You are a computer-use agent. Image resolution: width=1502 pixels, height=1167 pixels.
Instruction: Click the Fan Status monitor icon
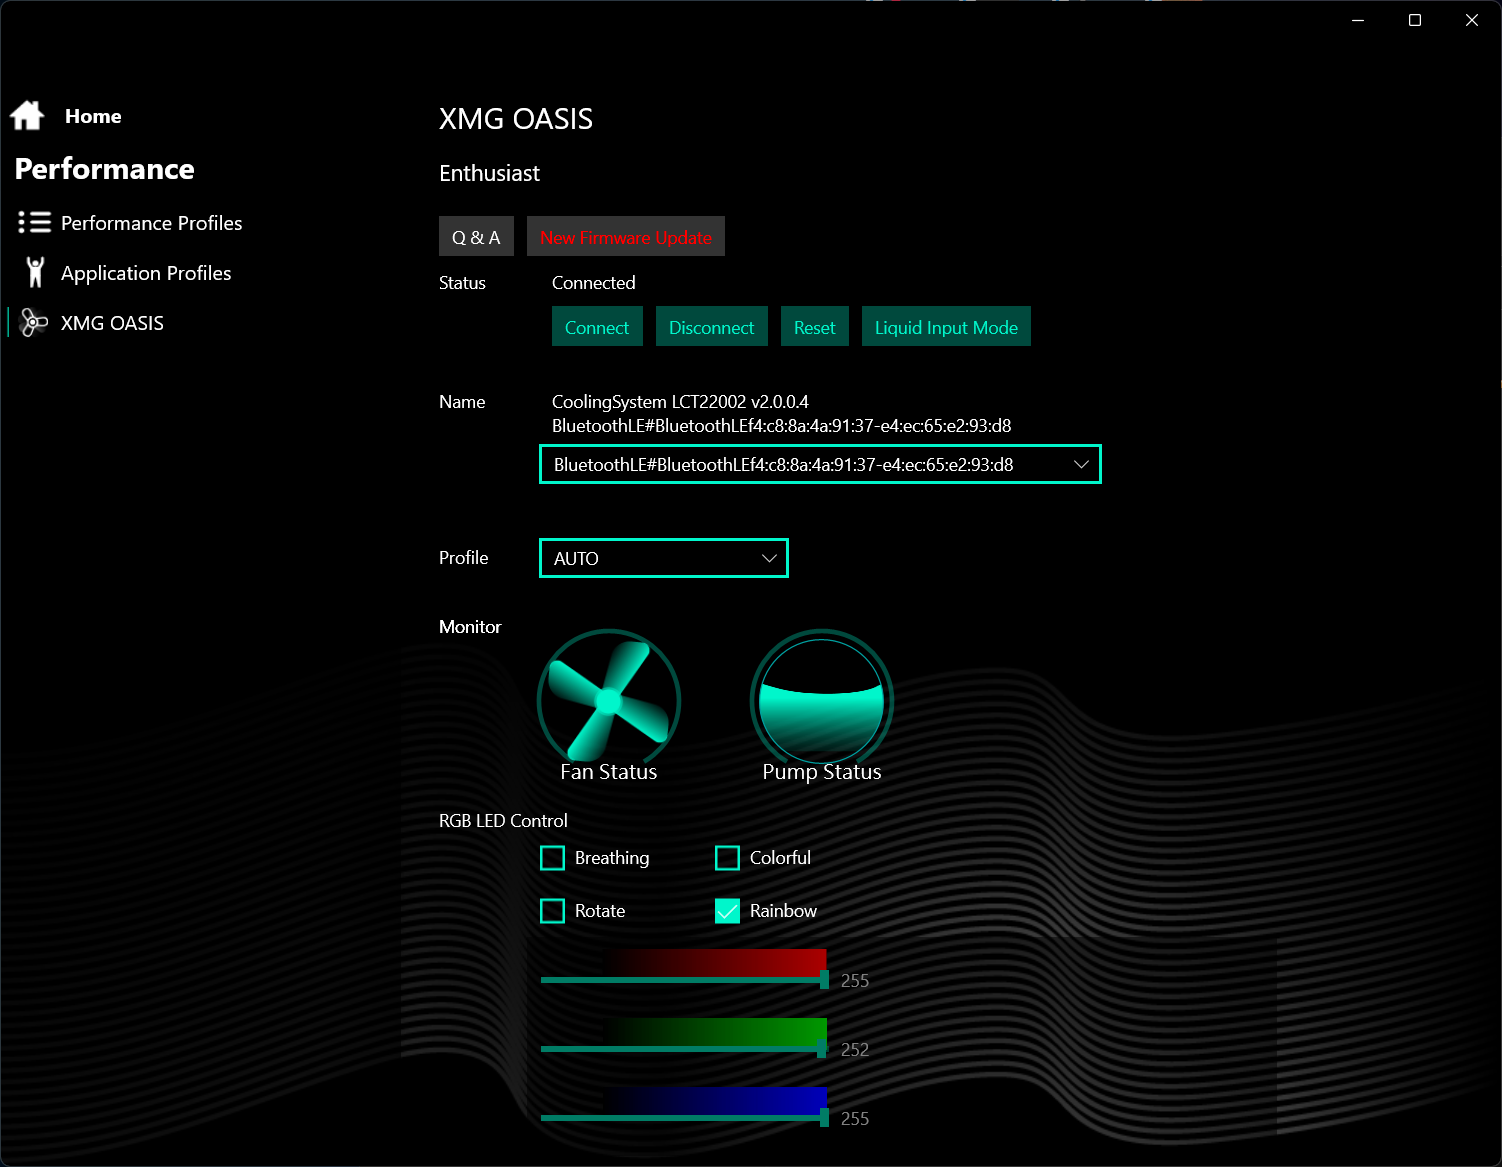coord(609,700)
